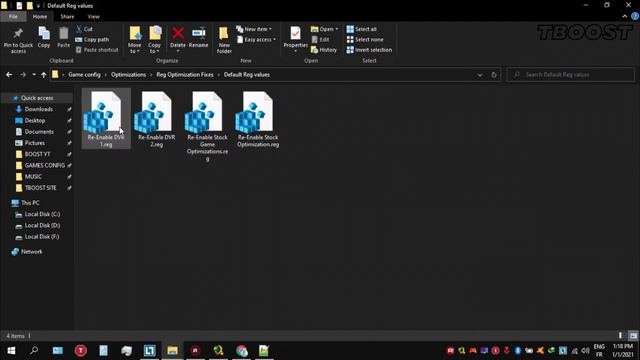Navigate to Game config in breadcrumb
640x360 pixels.
tap(84, 75)
